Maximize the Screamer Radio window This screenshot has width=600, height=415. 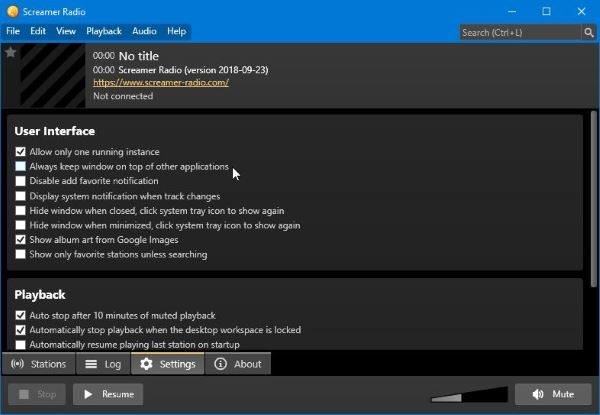click(x=546, y=11)
